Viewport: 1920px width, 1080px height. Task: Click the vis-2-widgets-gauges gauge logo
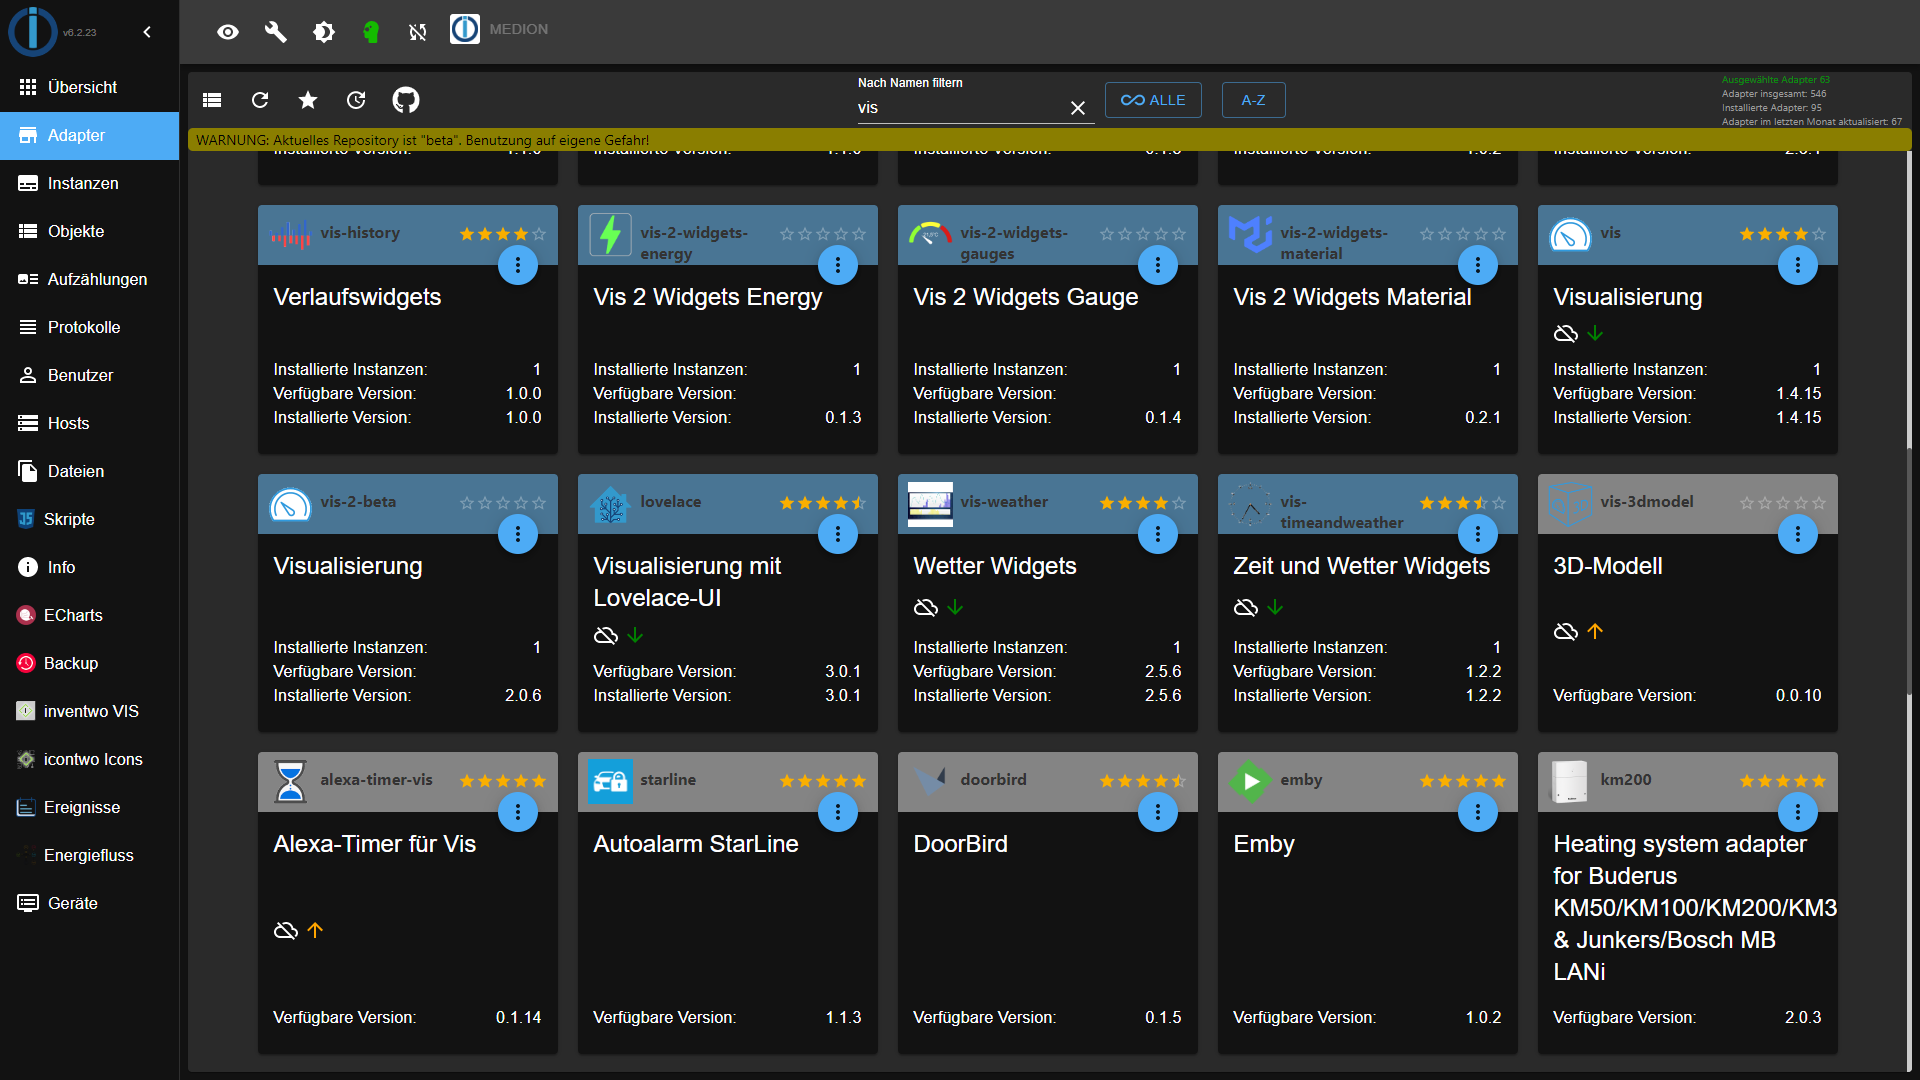(x=930, y=234)
